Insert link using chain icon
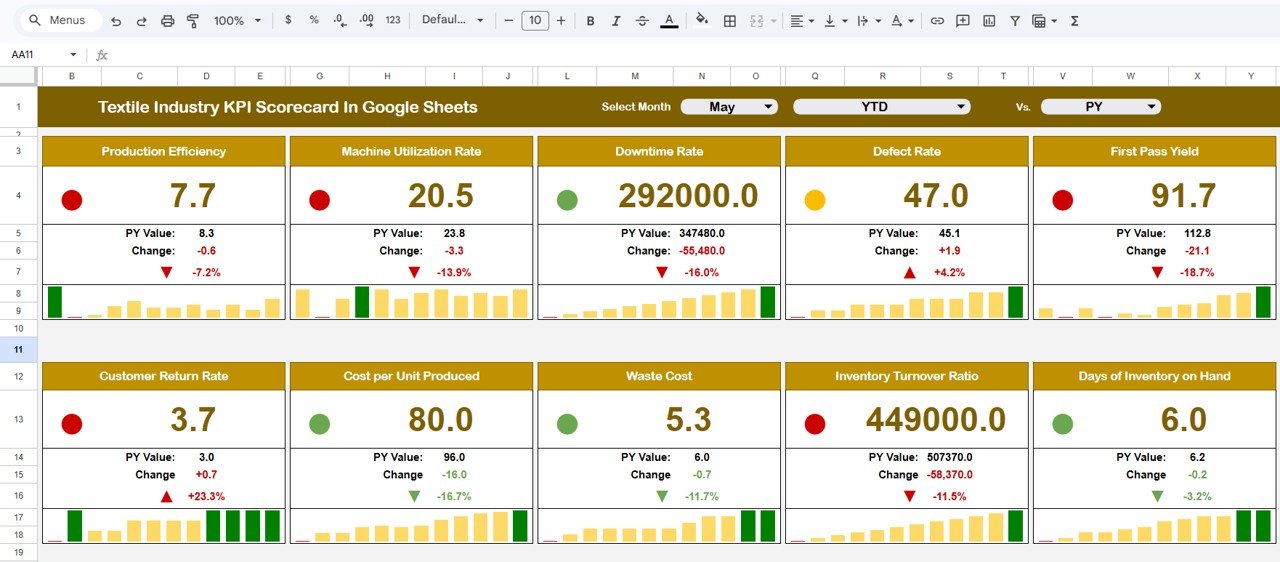The image size is (1280, 562). click(x=937, y=21)
